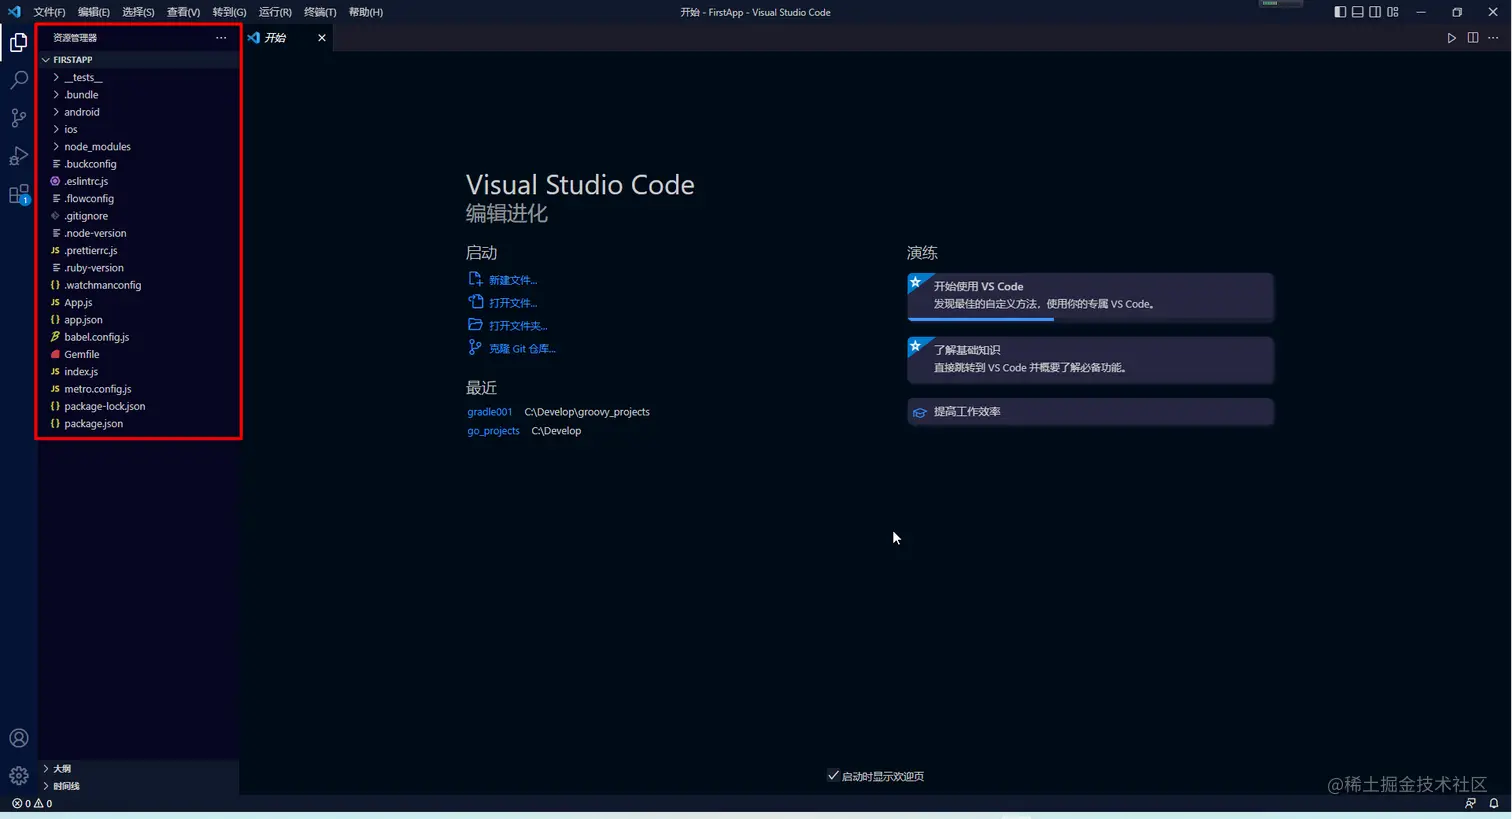Expand the 提高工作效率 walkthrough
1512x819 pixels.
click(x=1090, y=412)
